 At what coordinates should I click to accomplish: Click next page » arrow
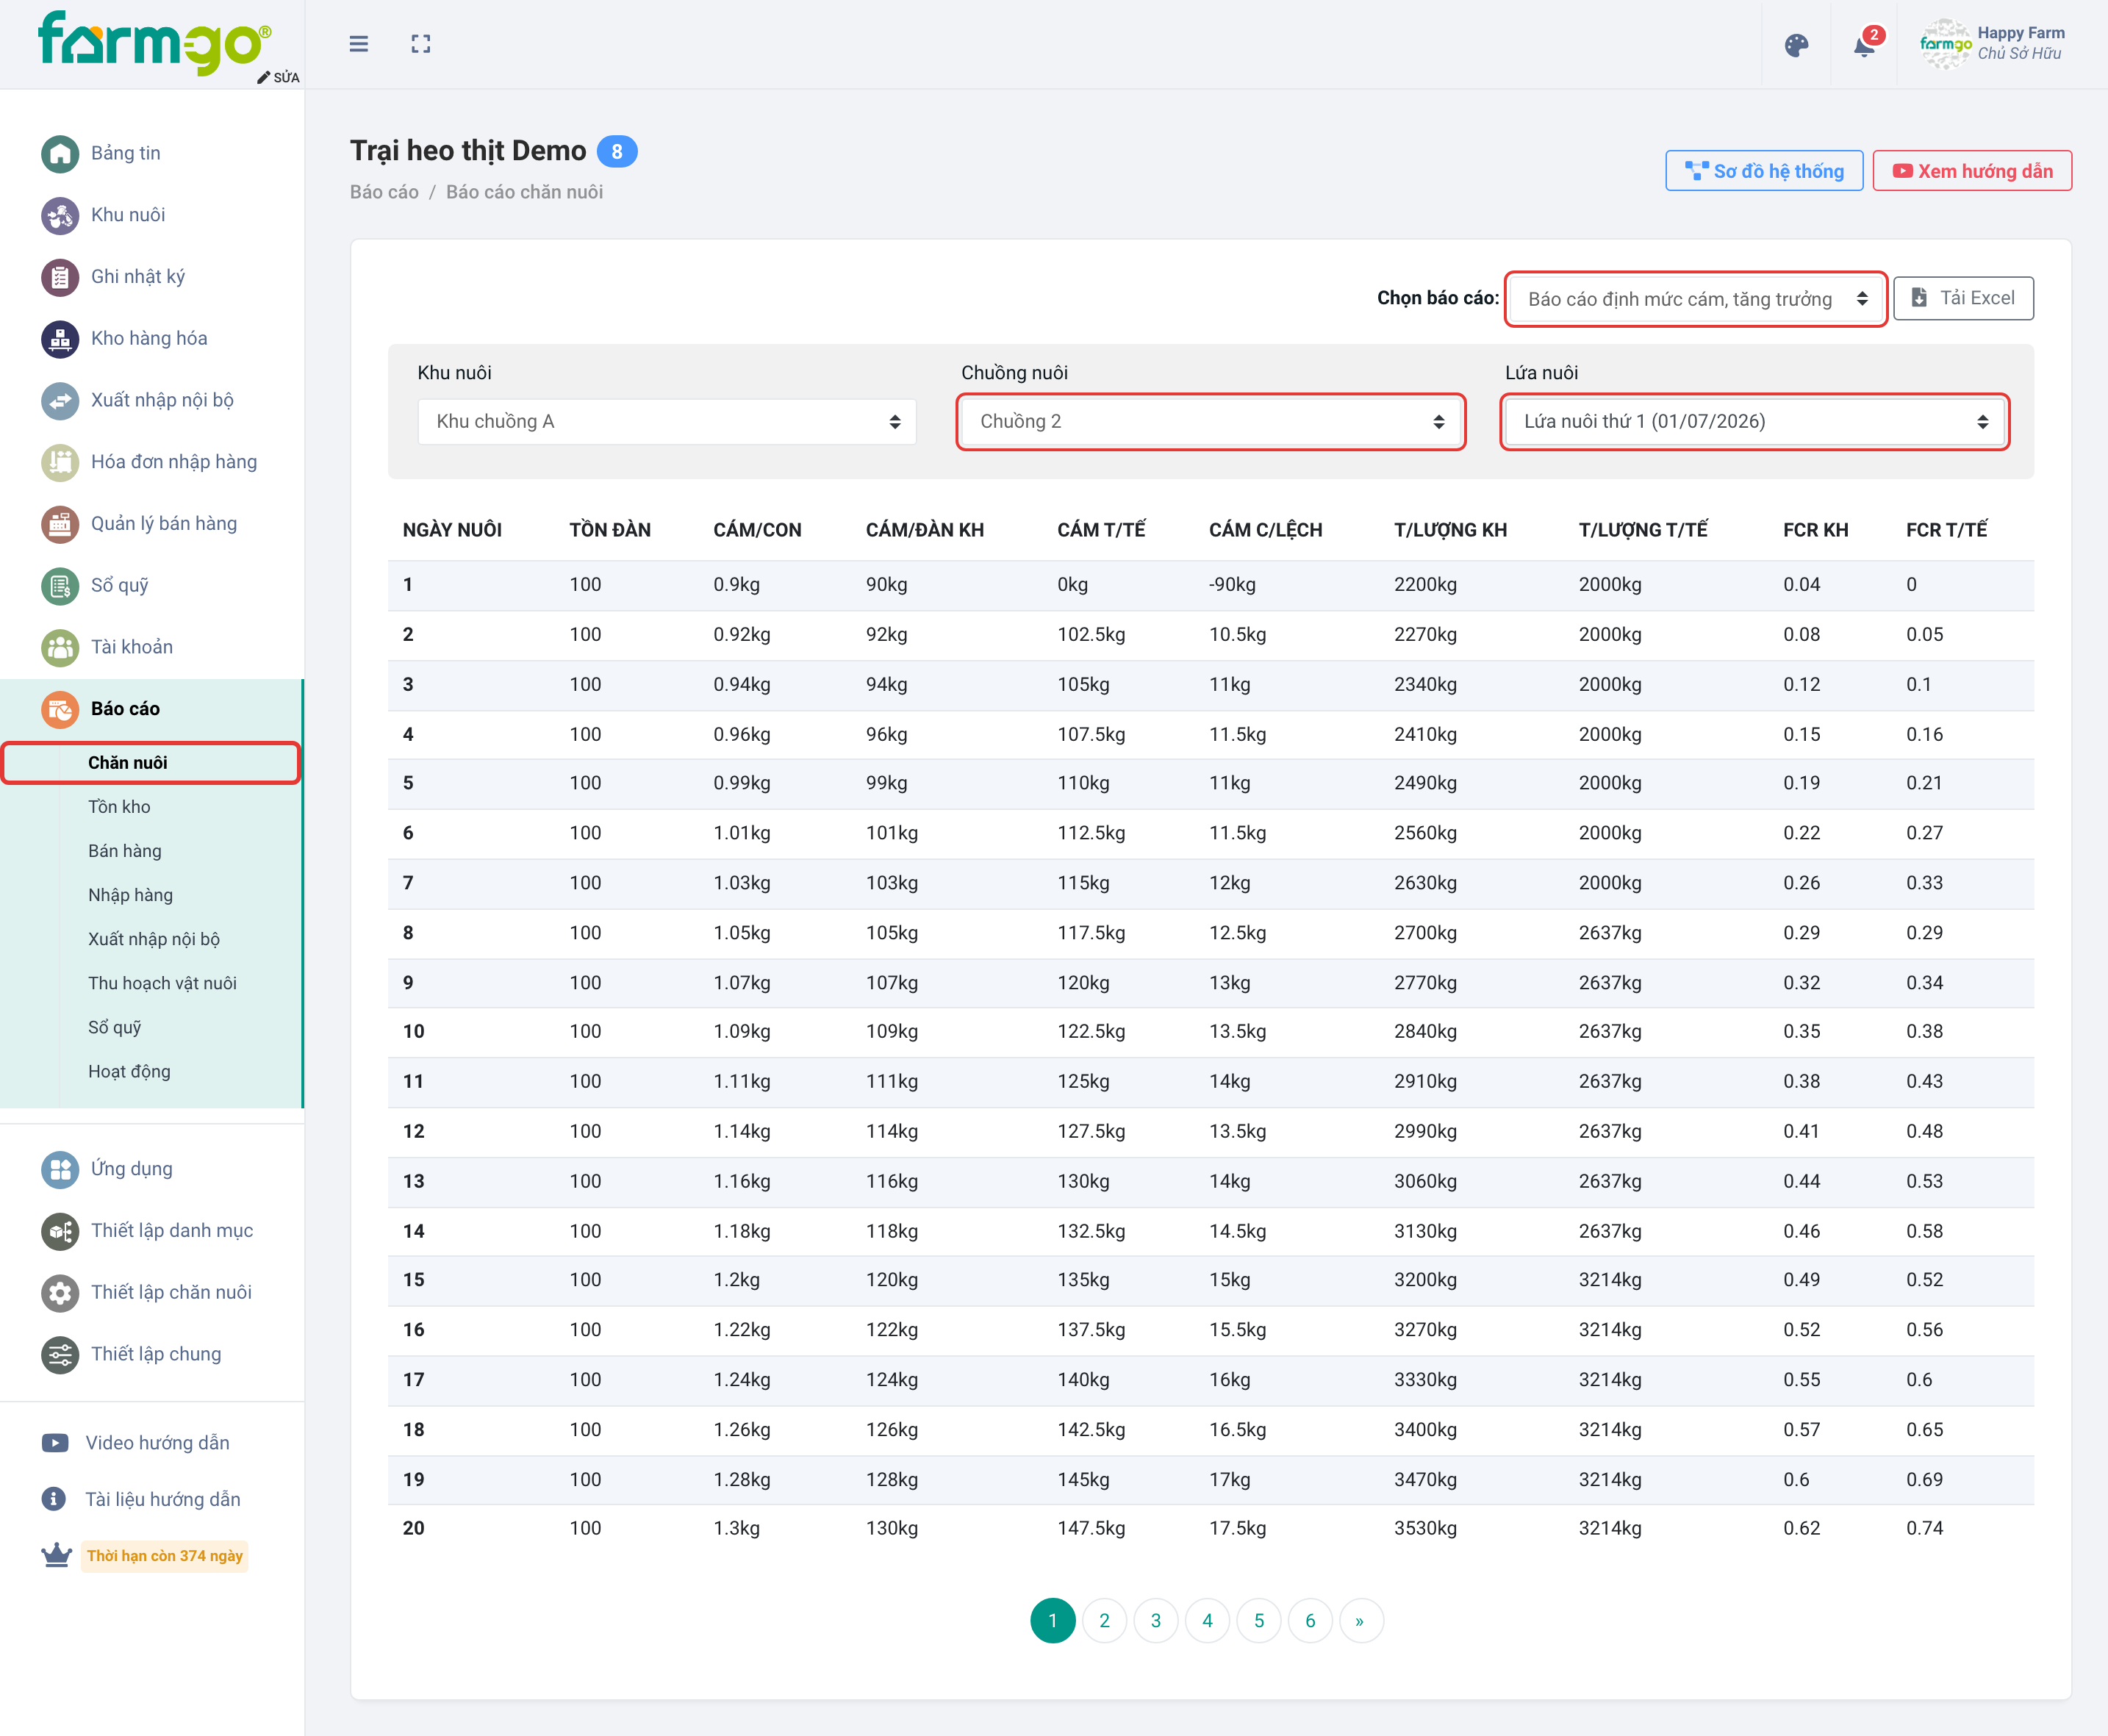click(x=1360, y=1621)
